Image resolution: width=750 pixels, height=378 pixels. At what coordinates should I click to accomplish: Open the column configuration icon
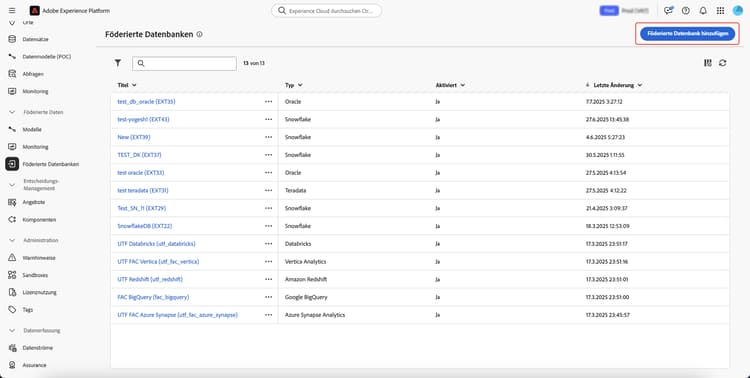pyautogui.click(x=708, y=63)
